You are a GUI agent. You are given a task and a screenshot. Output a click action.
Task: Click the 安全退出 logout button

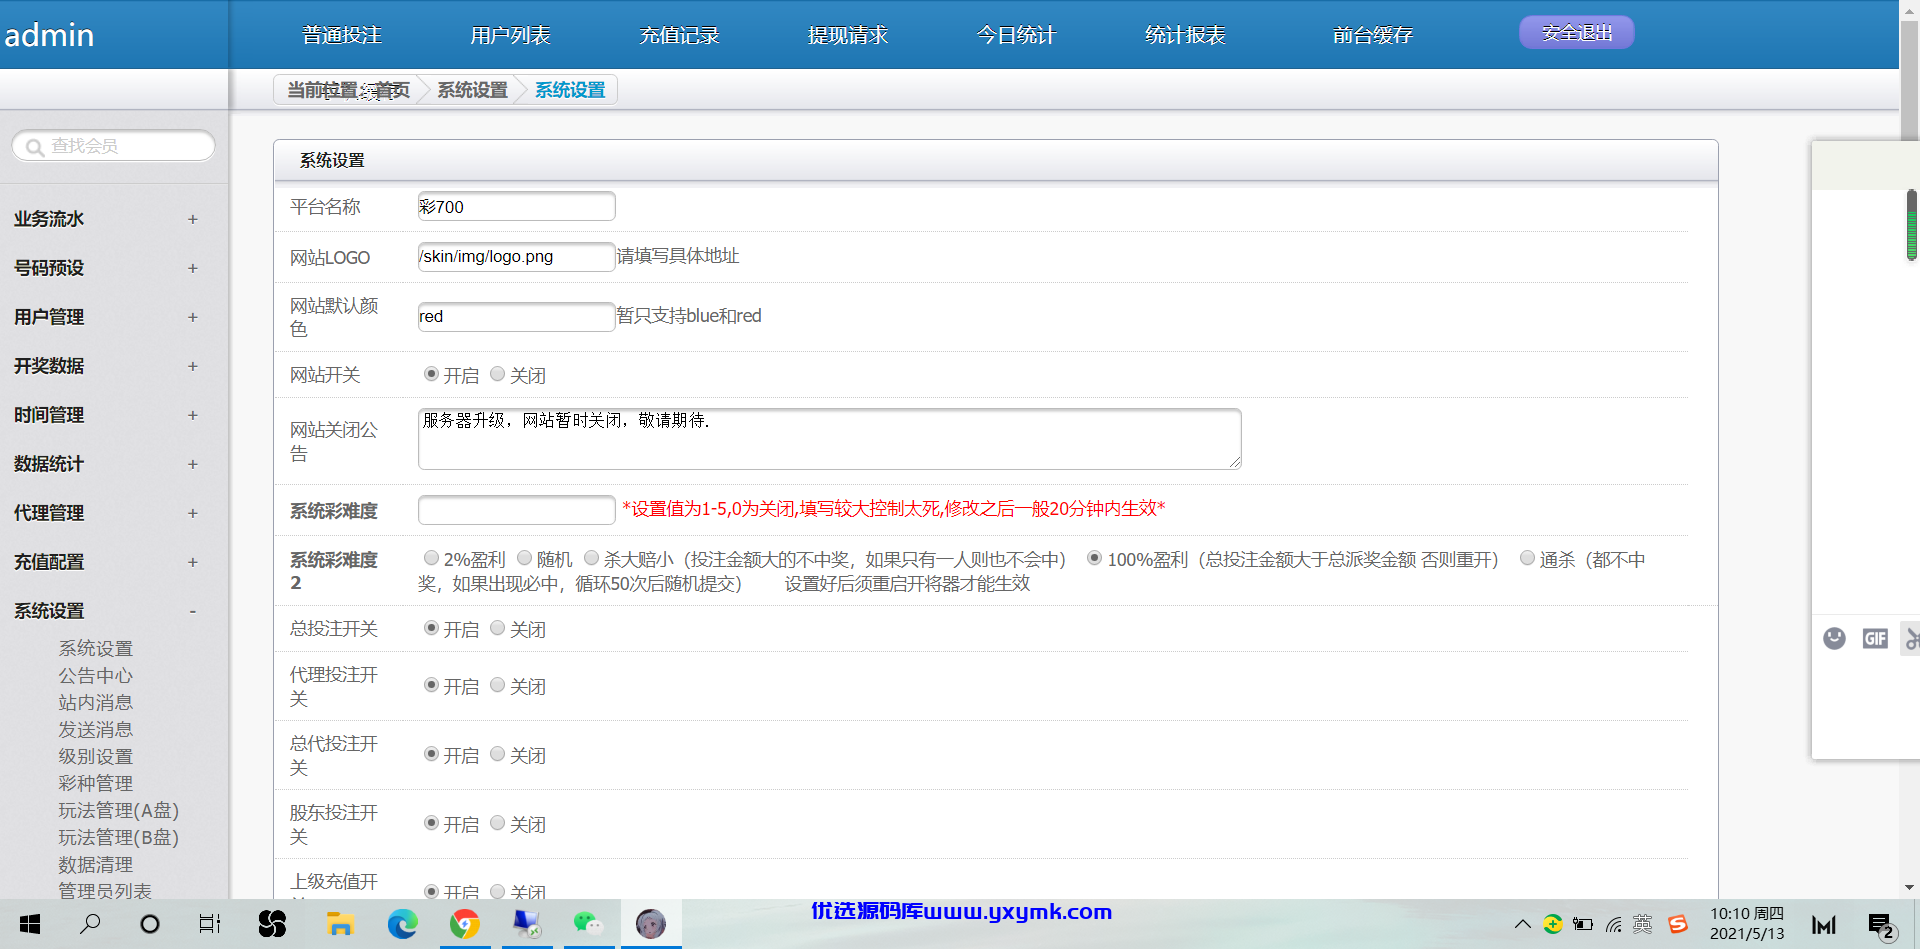pyautogui.click(x=1577, y=33)
